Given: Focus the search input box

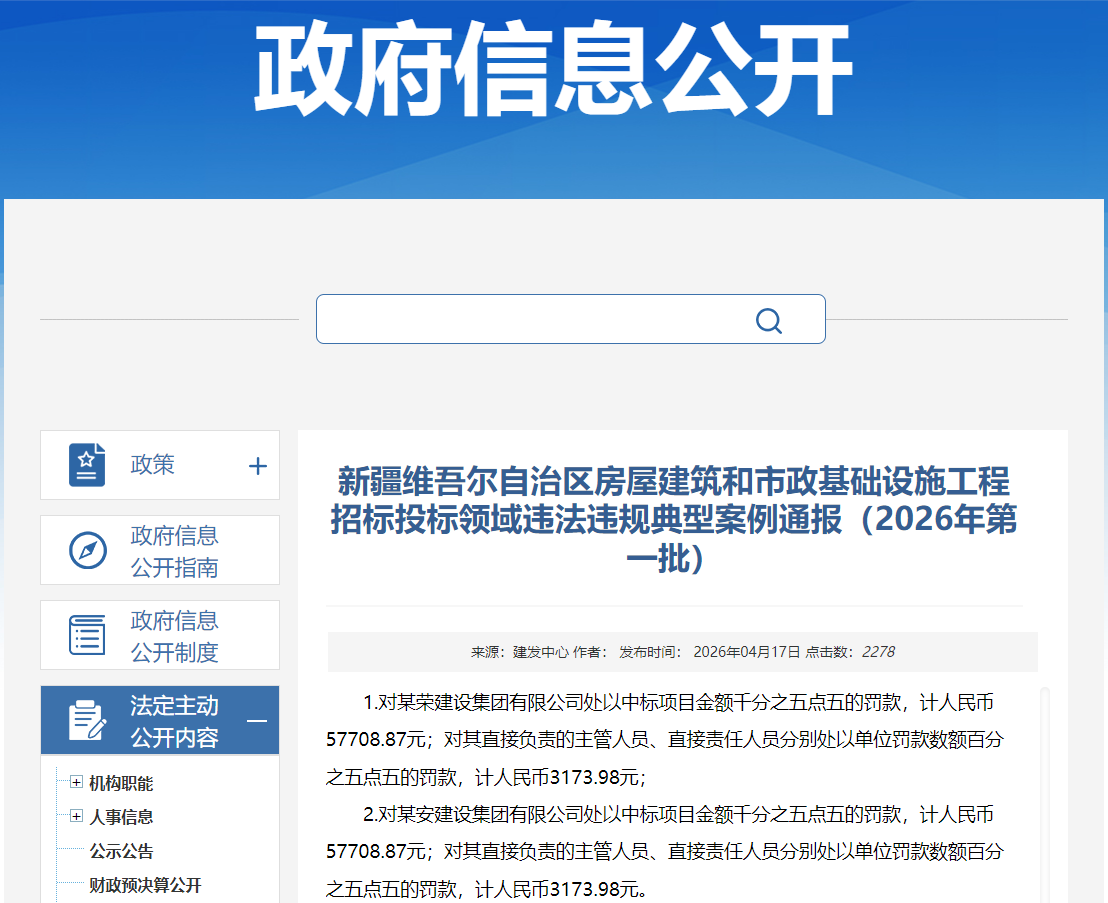Looking at the screenshot, I should 570,319.
